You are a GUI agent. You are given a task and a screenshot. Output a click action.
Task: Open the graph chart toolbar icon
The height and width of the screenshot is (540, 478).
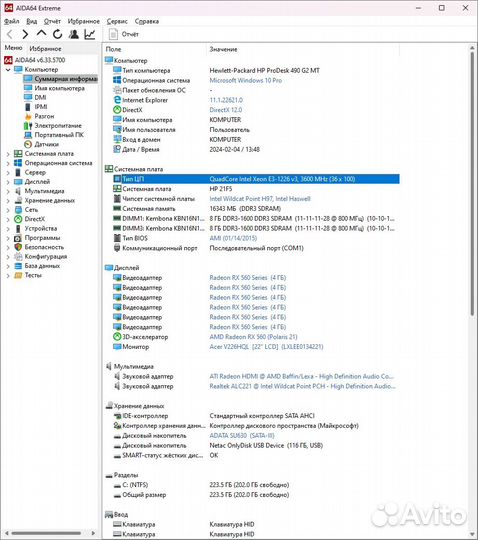coord(90,34)
